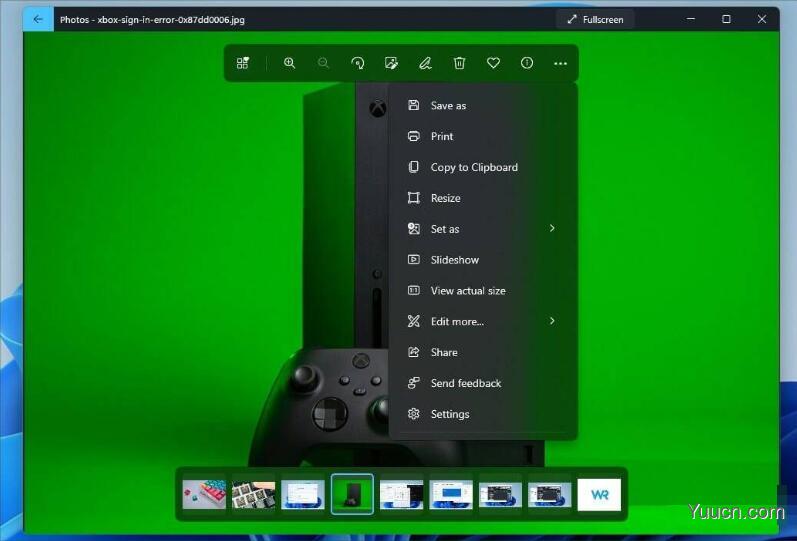Select the Draw pen tool
This screenshot has width=797, height=541.
[x=425, y=63]
